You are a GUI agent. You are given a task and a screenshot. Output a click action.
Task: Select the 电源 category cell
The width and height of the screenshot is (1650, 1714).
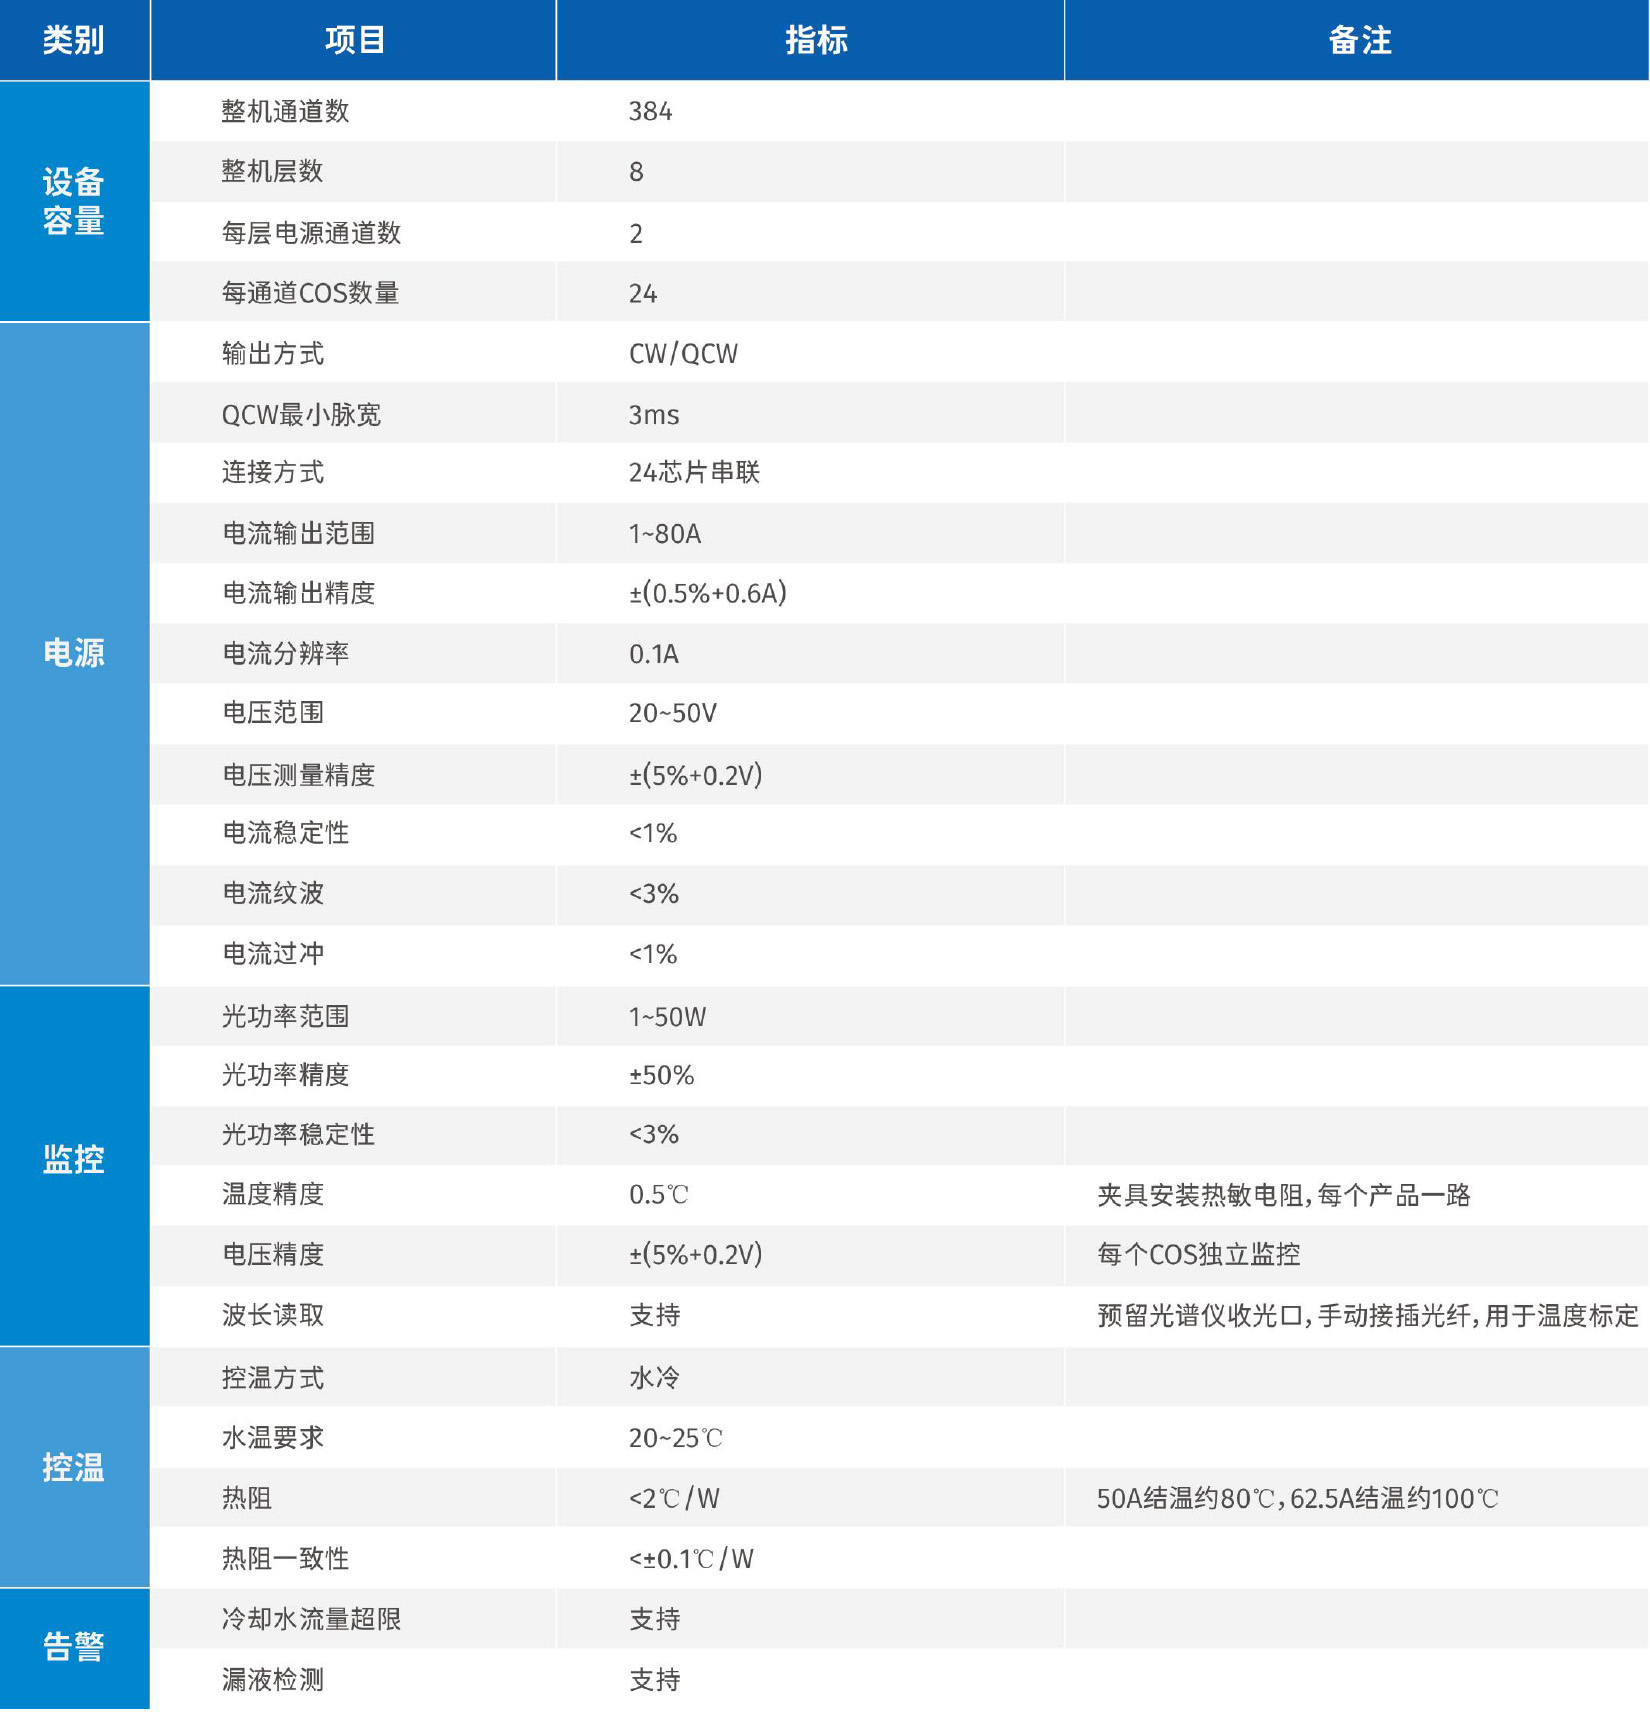click(74, 653)
